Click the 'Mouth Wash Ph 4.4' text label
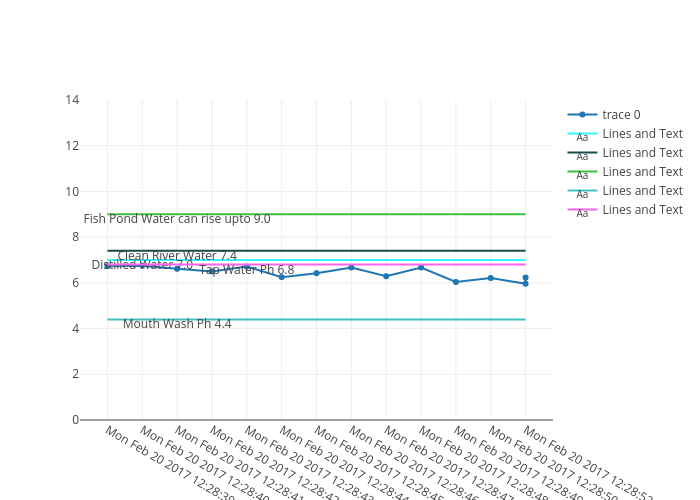700x500 pixels. (177, 324)
